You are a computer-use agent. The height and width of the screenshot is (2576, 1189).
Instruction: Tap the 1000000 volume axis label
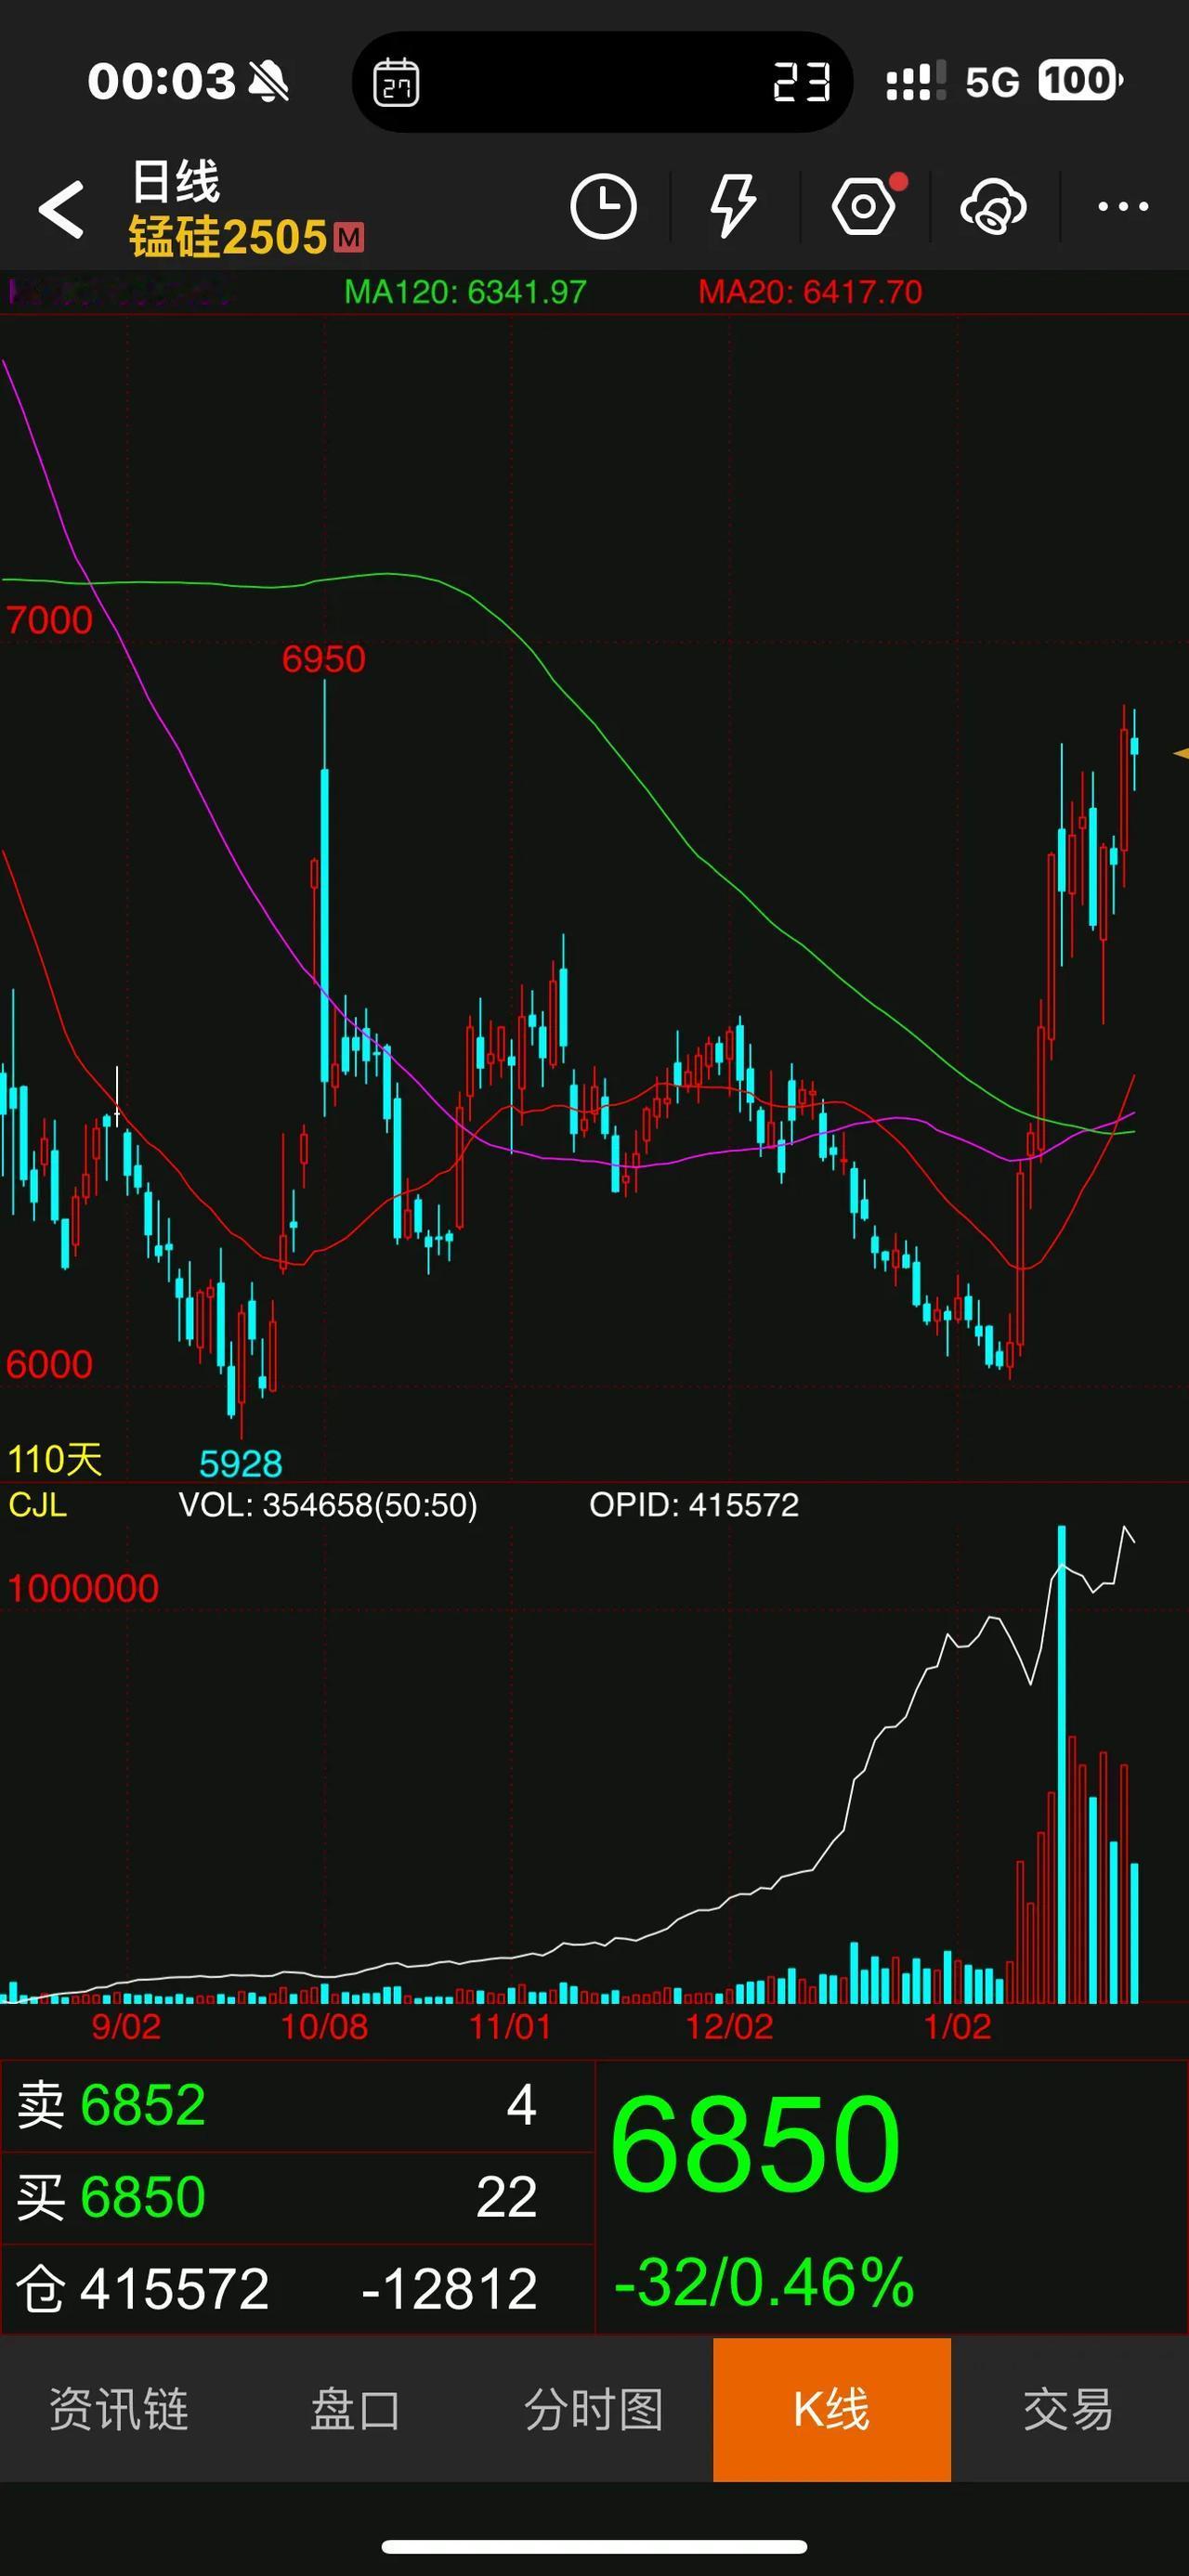[83, 1588]
